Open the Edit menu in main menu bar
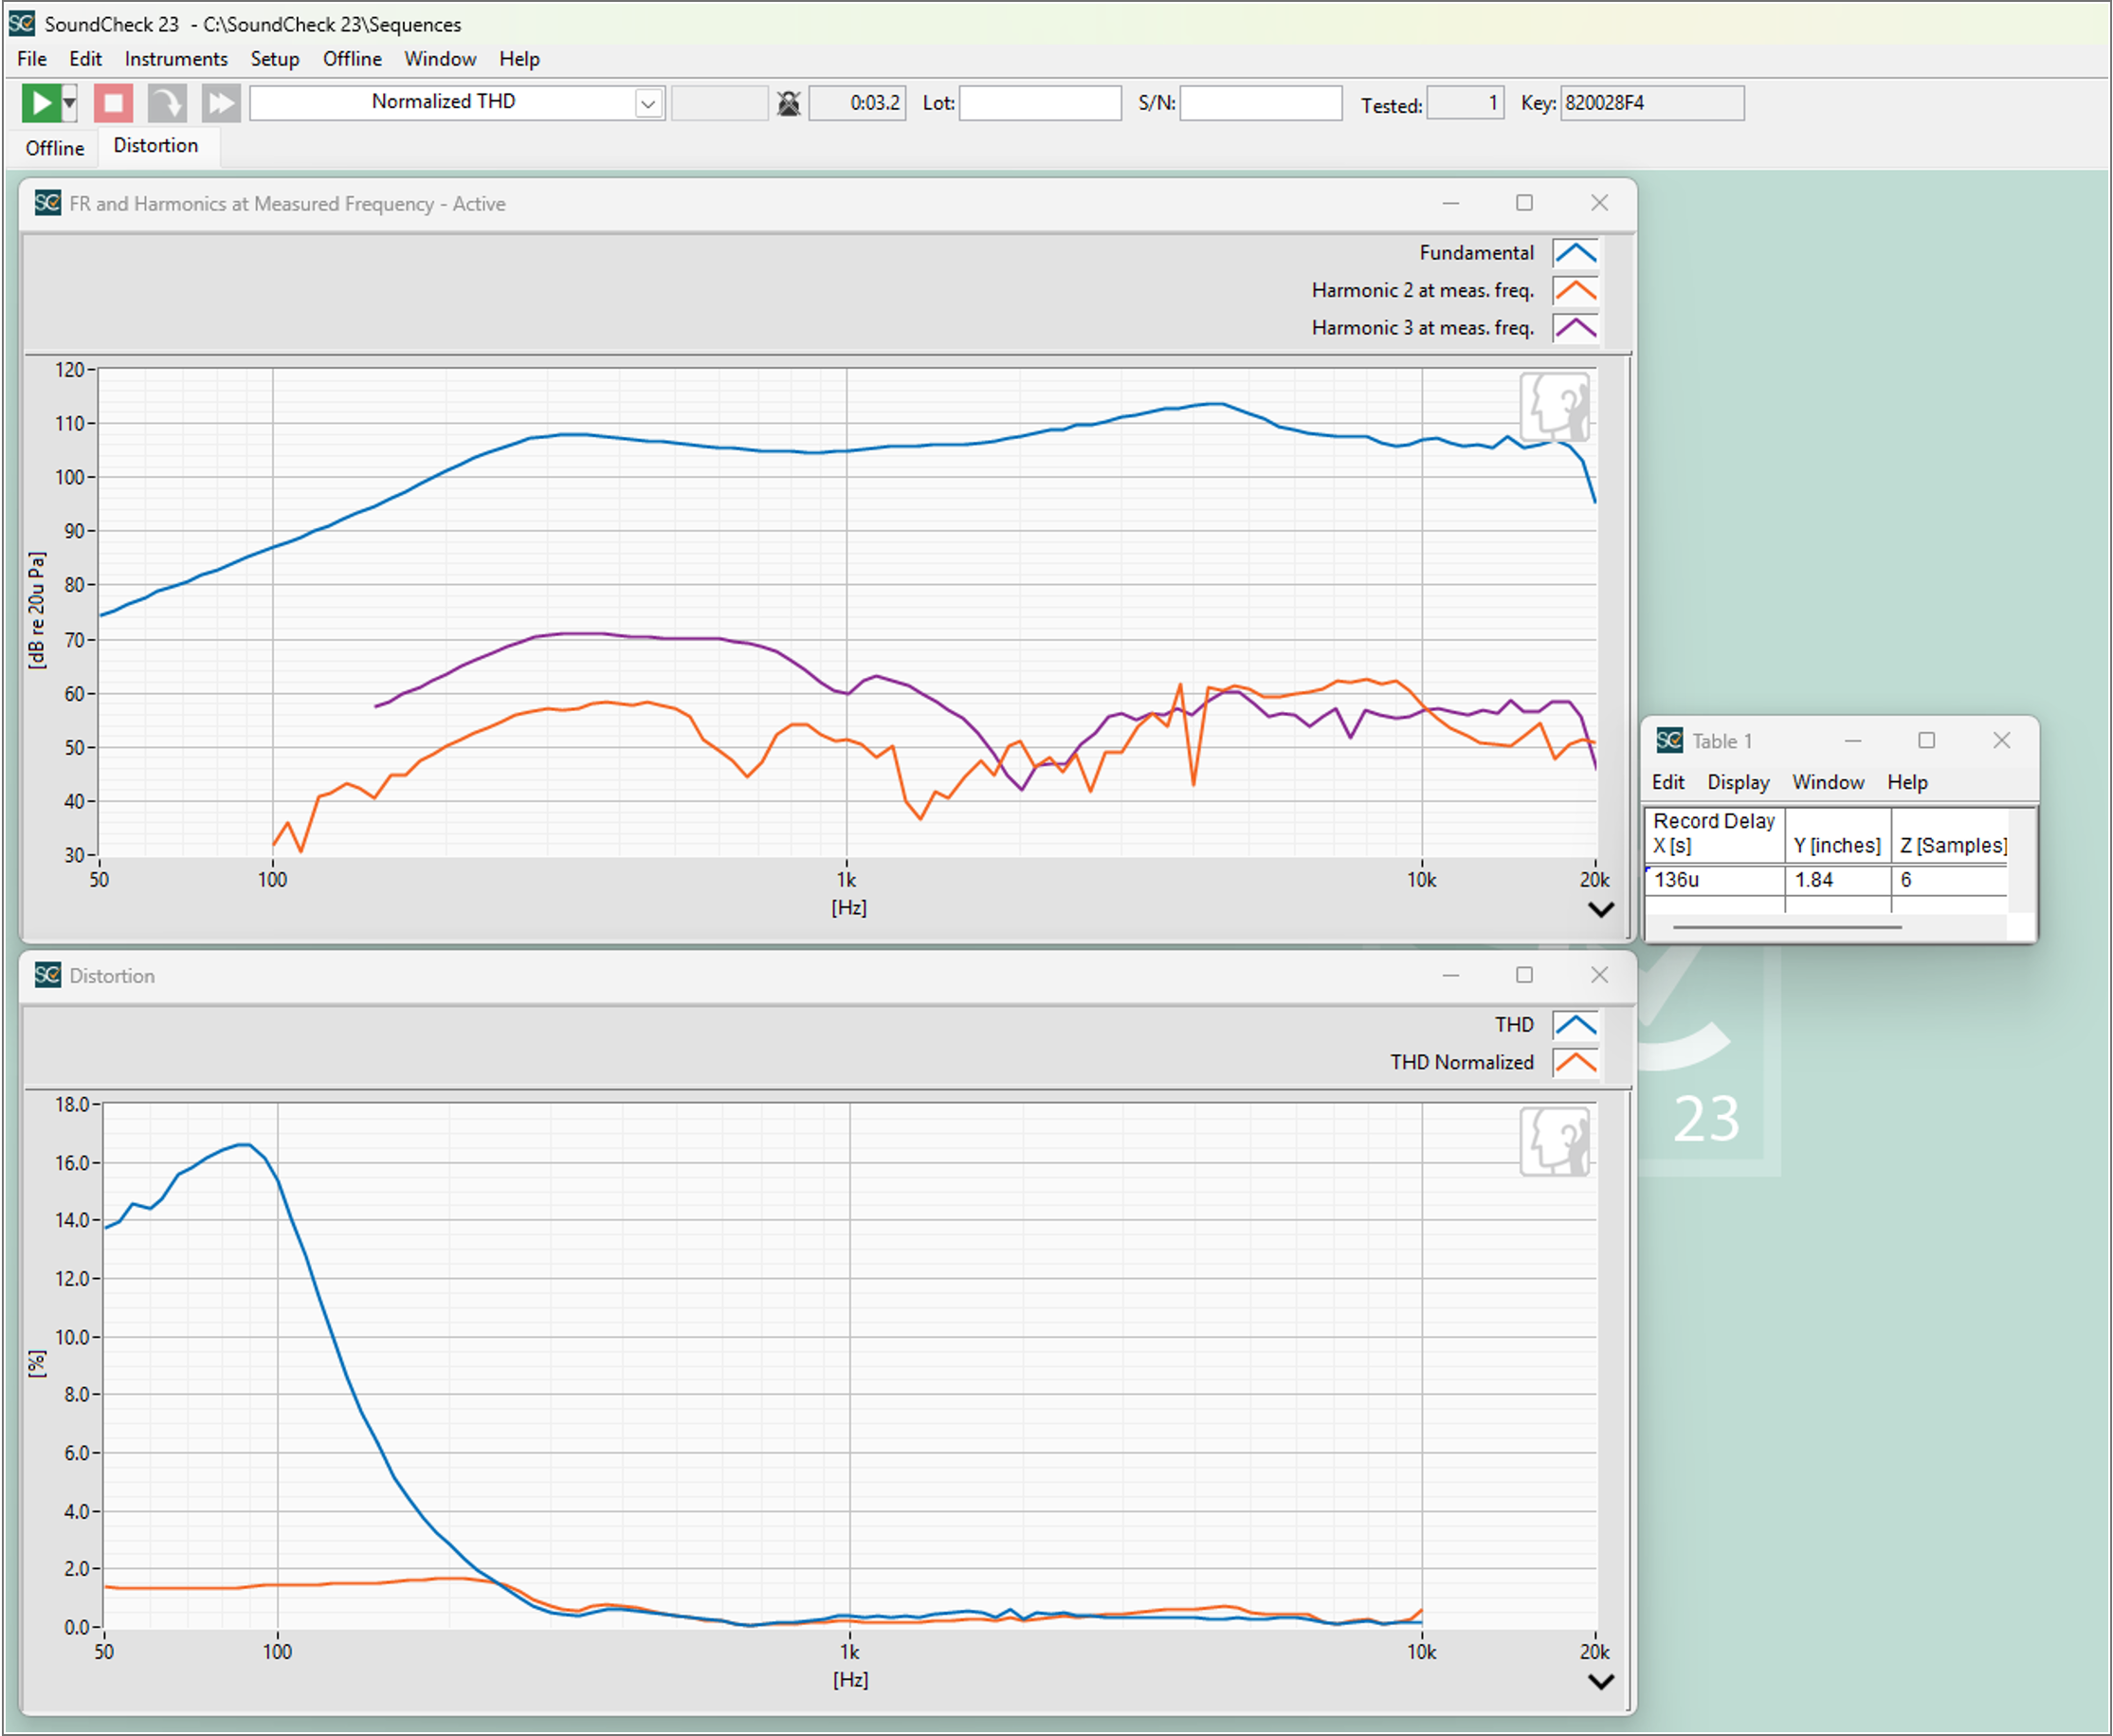Image resolution: width=2113 pixels, height=1736 pixels. click(86, 59)
